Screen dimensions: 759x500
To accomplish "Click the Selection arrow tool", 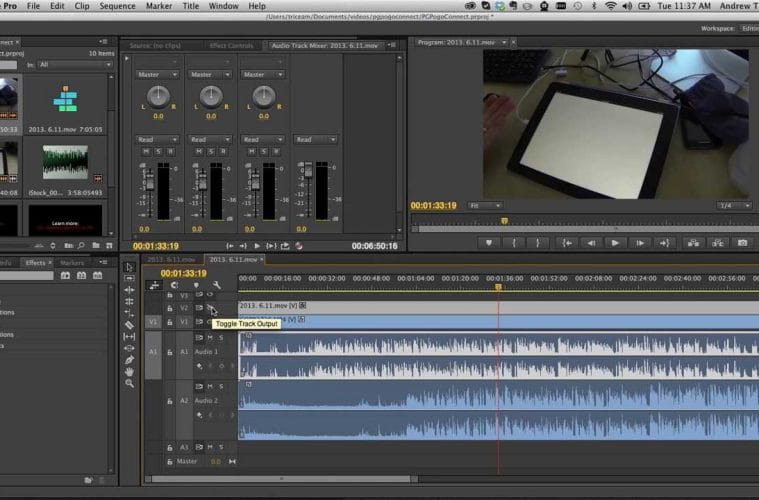I will pos(129,267).
